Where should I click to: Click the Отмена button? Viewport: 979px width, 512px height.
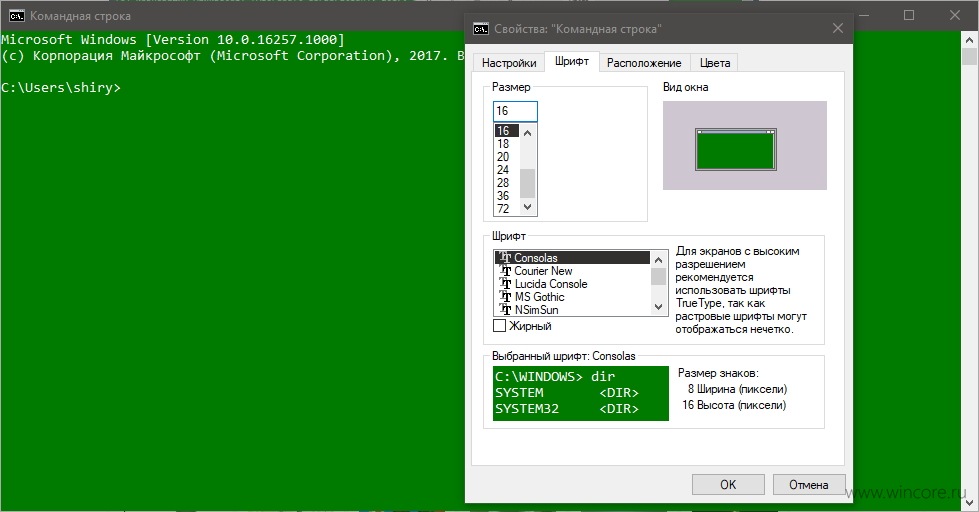tap(809, 485)
